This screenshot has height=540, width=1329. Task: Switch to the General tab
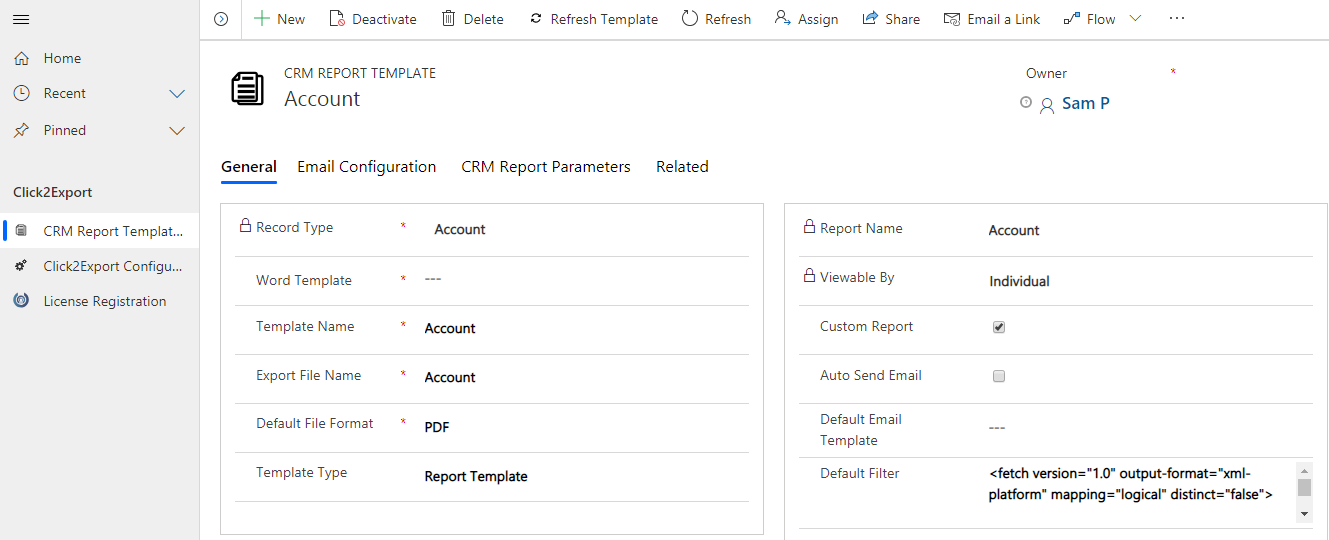[x=249, y=167]
